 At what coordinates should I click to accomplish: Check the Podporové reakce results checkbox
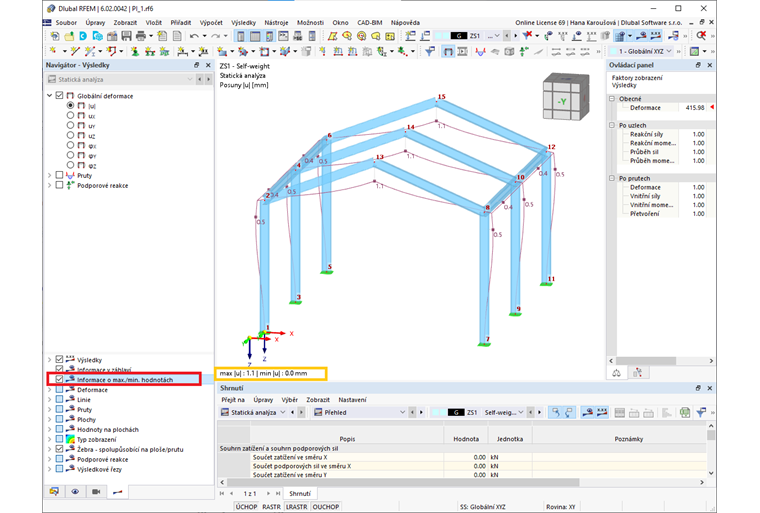59,185
